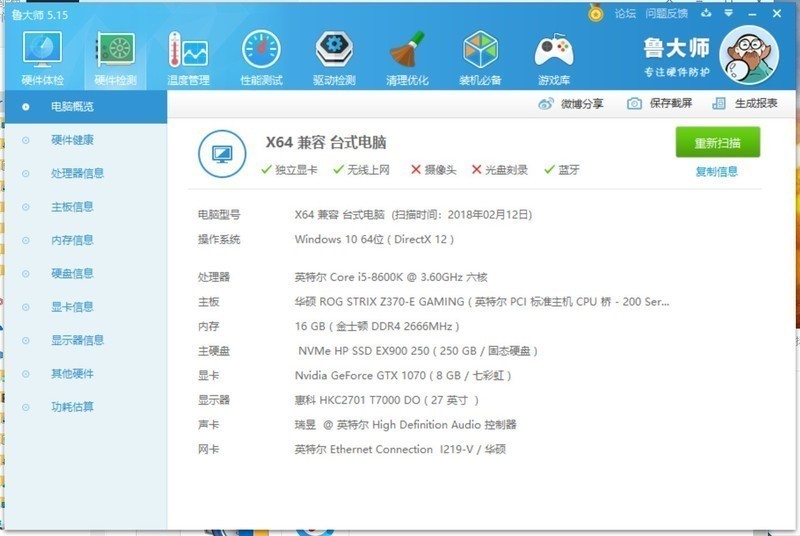
Task: Share via 微博分享
Action: (570, 104)
